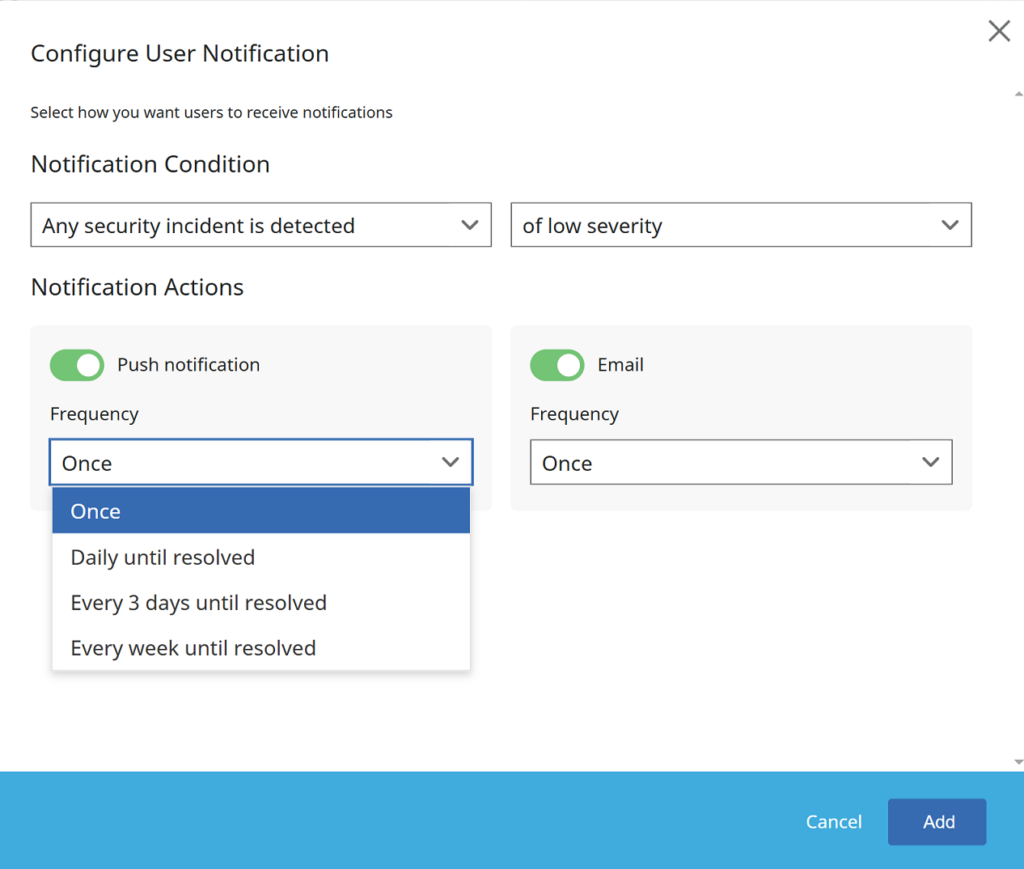Pick 'Every week until resolved' option

point(260,648)
